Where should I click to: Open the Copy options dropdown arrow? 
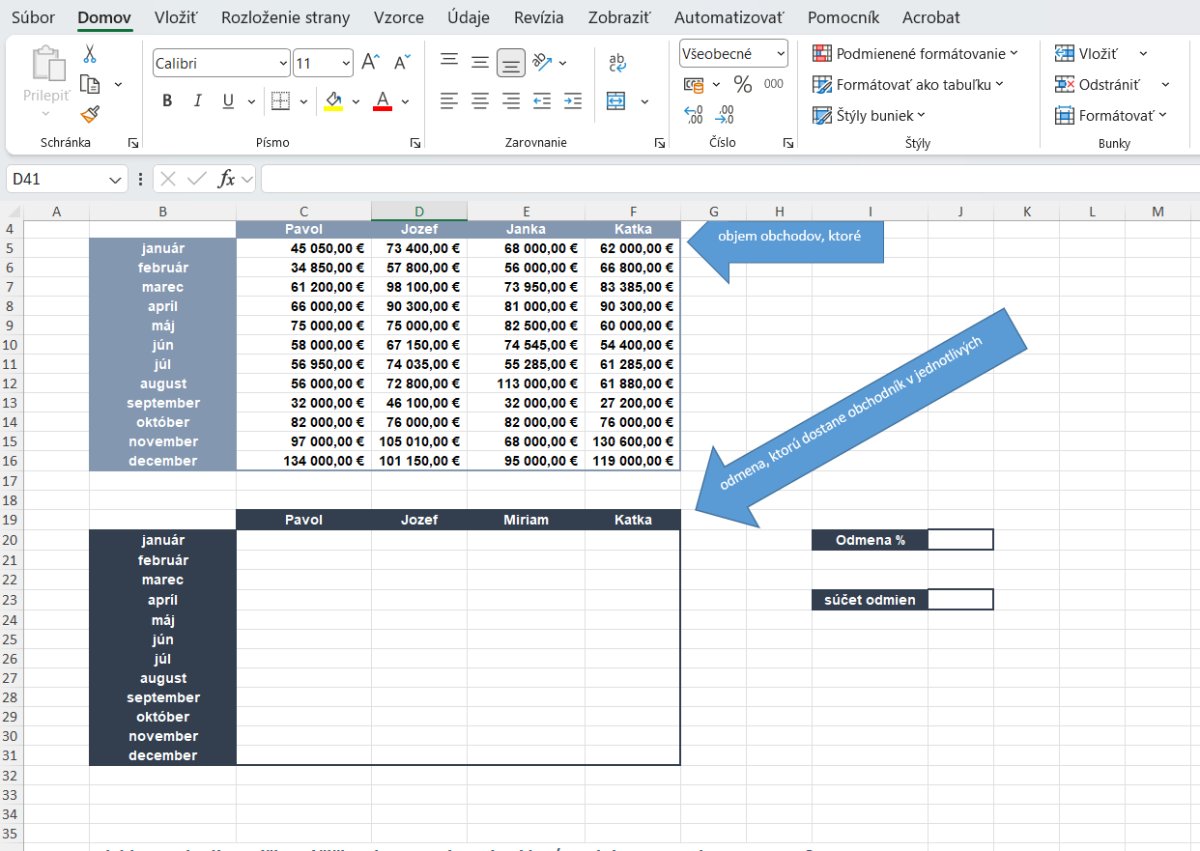(x=120, y=84)
